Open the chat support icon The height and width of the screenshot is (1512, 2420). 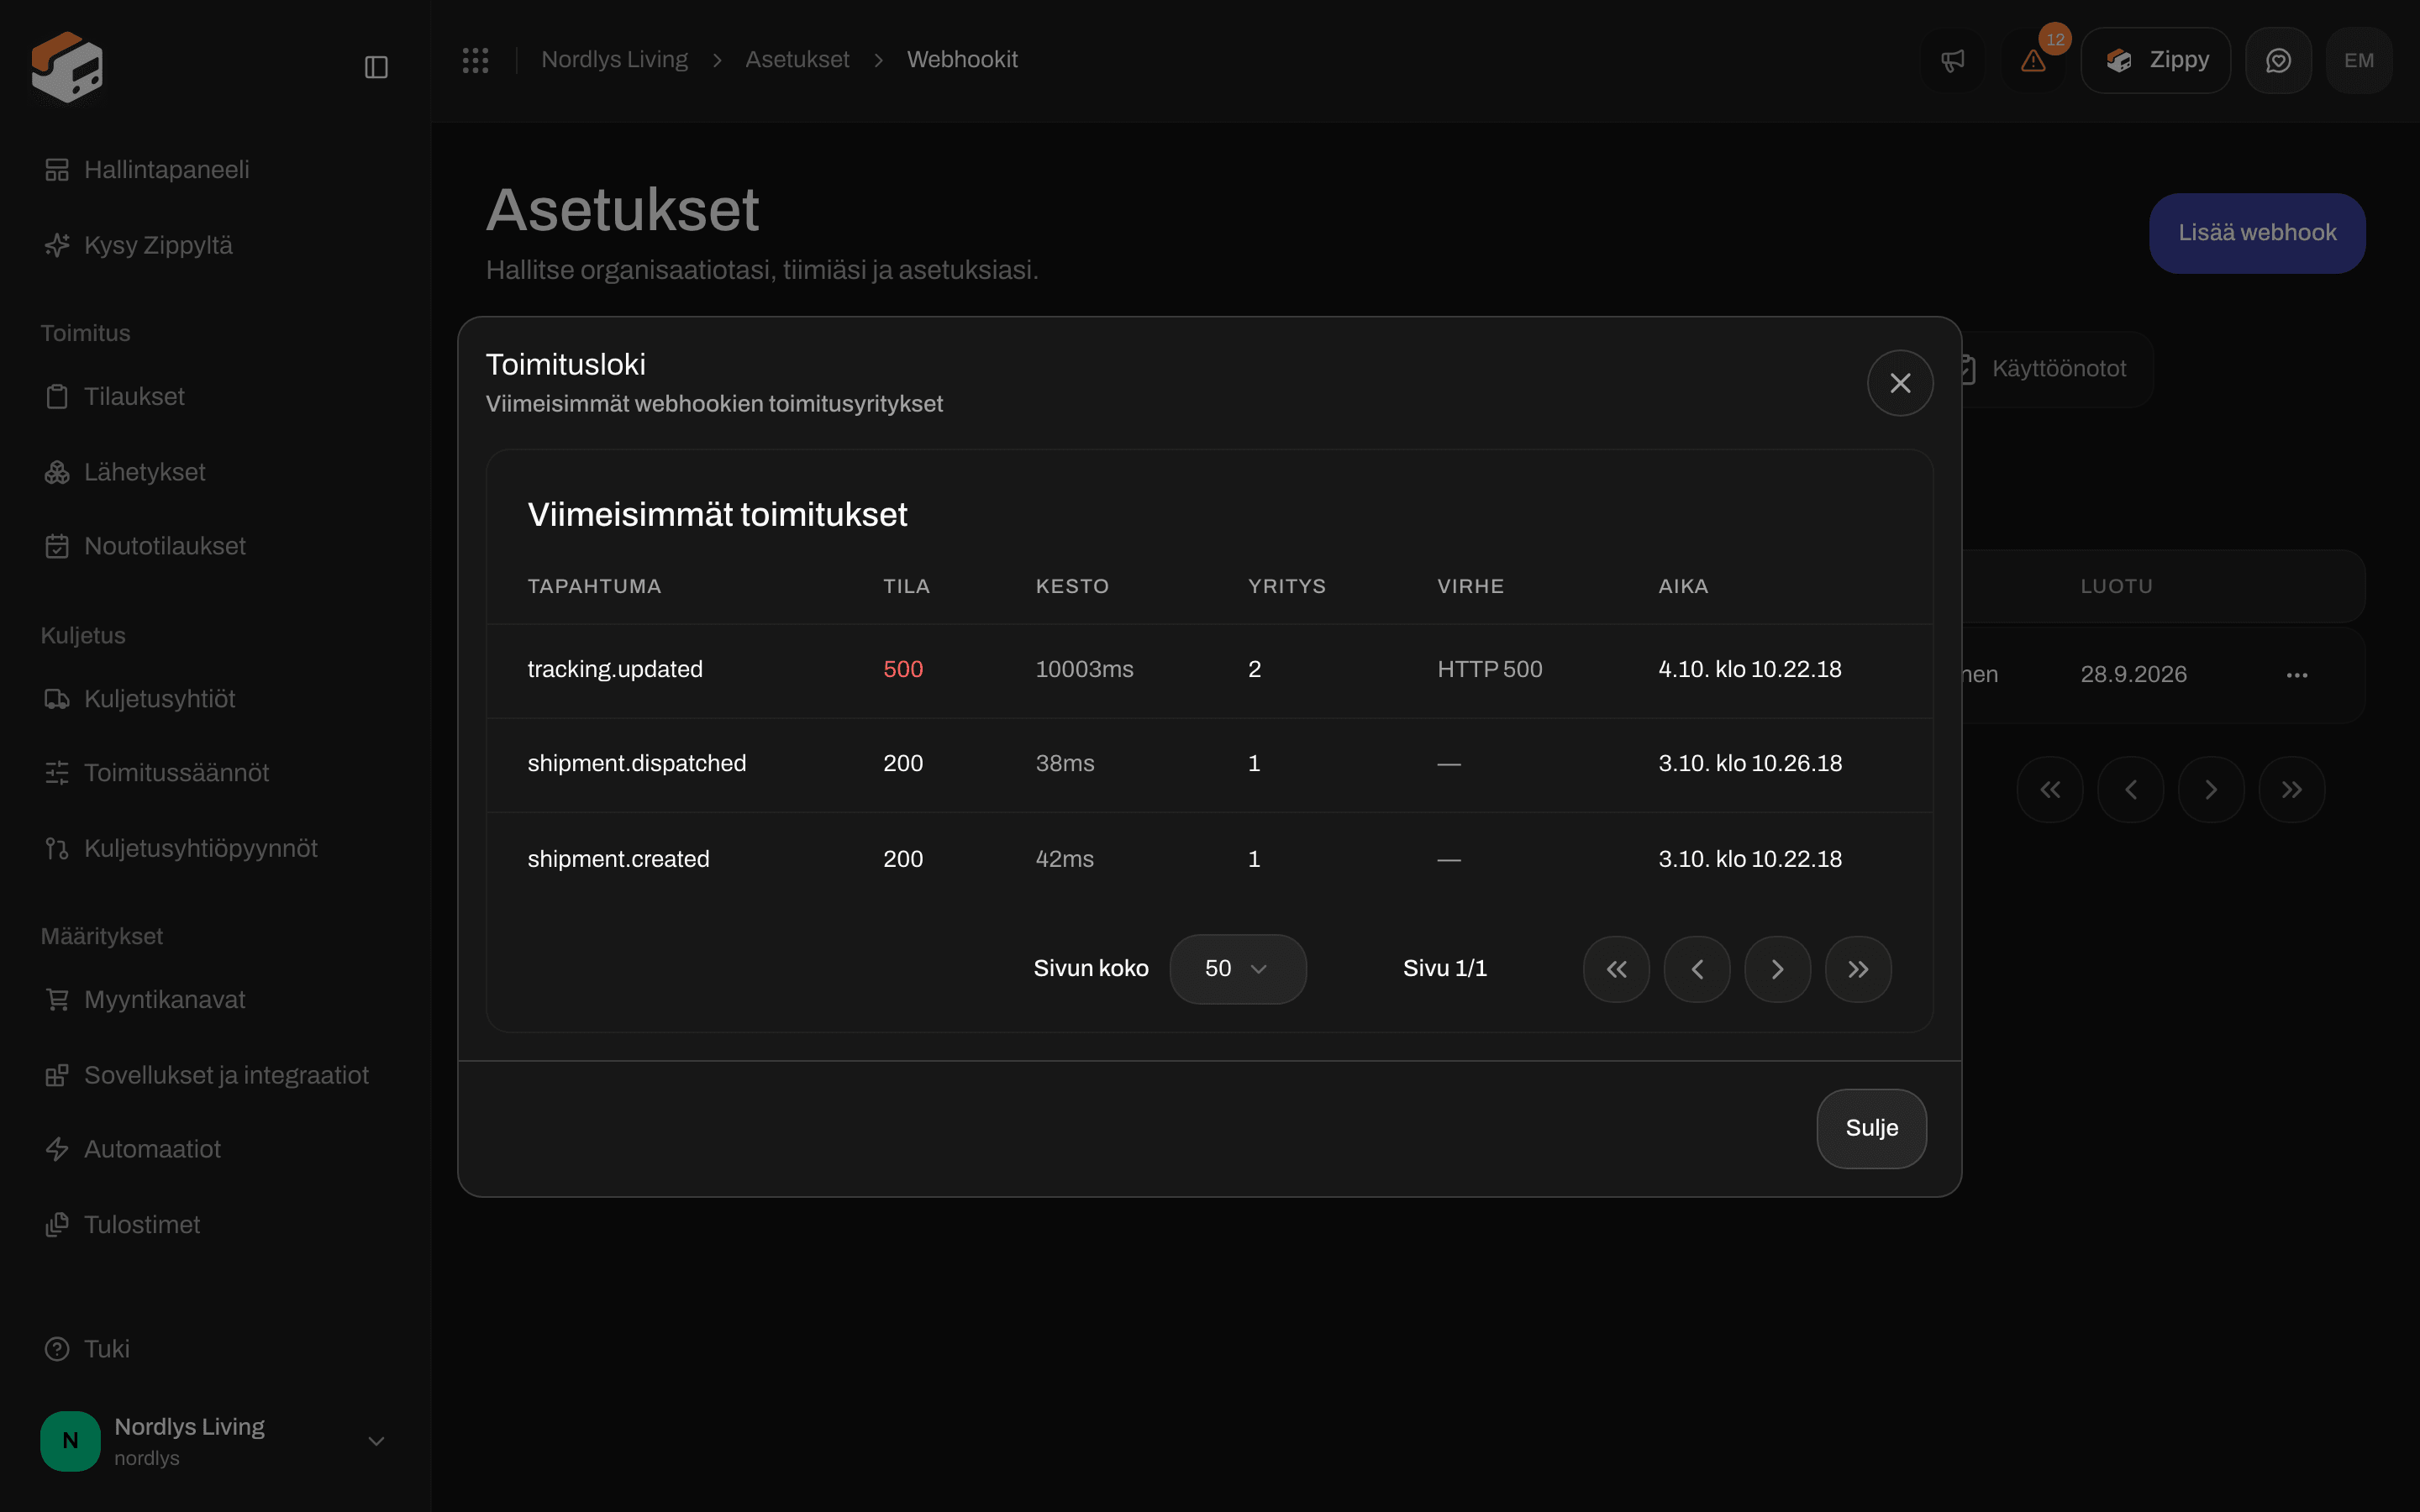(x=2278, y=61)
